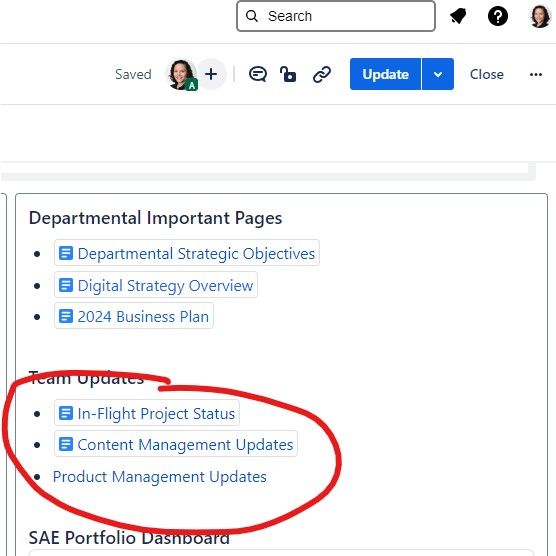Open page restrictions padlock icon
This screenshot has width=556, height=556.
pyautogui.click(x=288, y=74)
